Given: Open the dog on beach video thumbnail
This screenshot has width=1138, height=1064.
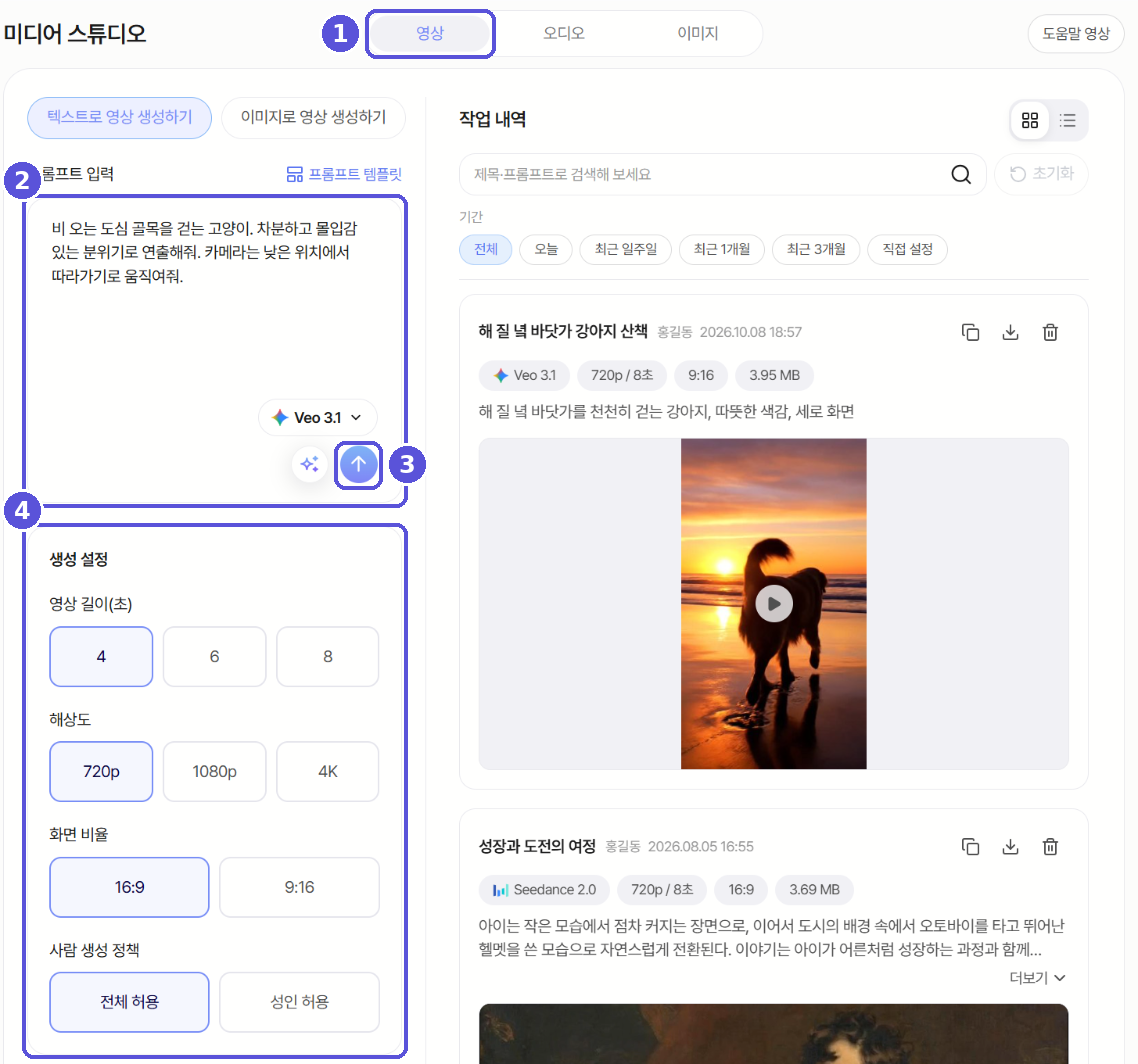Looking at the screenshot, I should [774, 604].
